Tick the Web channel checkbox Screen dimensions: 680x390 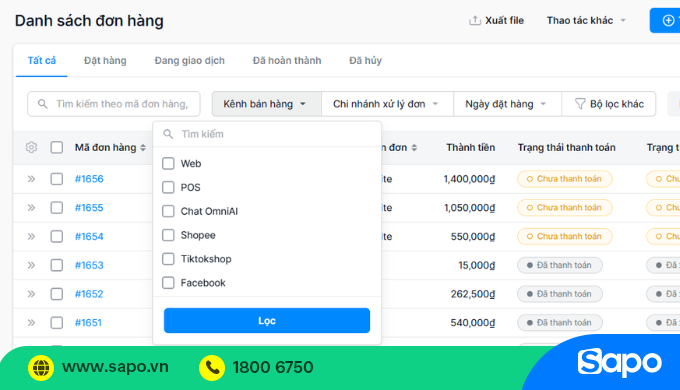click(168, 164)
